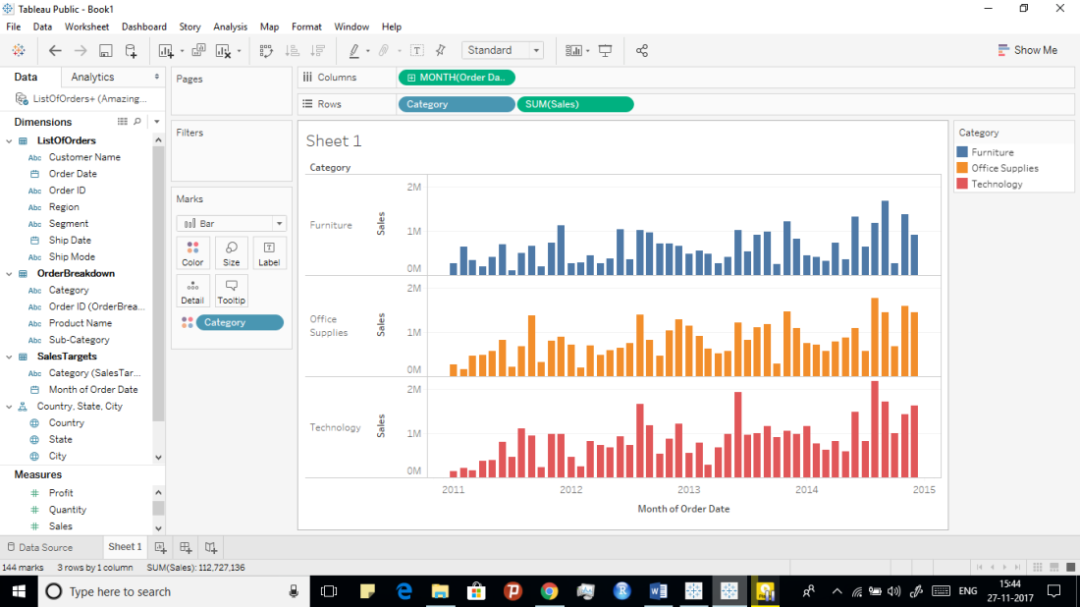Click the Show/Hide Cards toolbar icon
Image resolution: width=1080 pixels, height=607 pixels.
click(x=573, y=50)
